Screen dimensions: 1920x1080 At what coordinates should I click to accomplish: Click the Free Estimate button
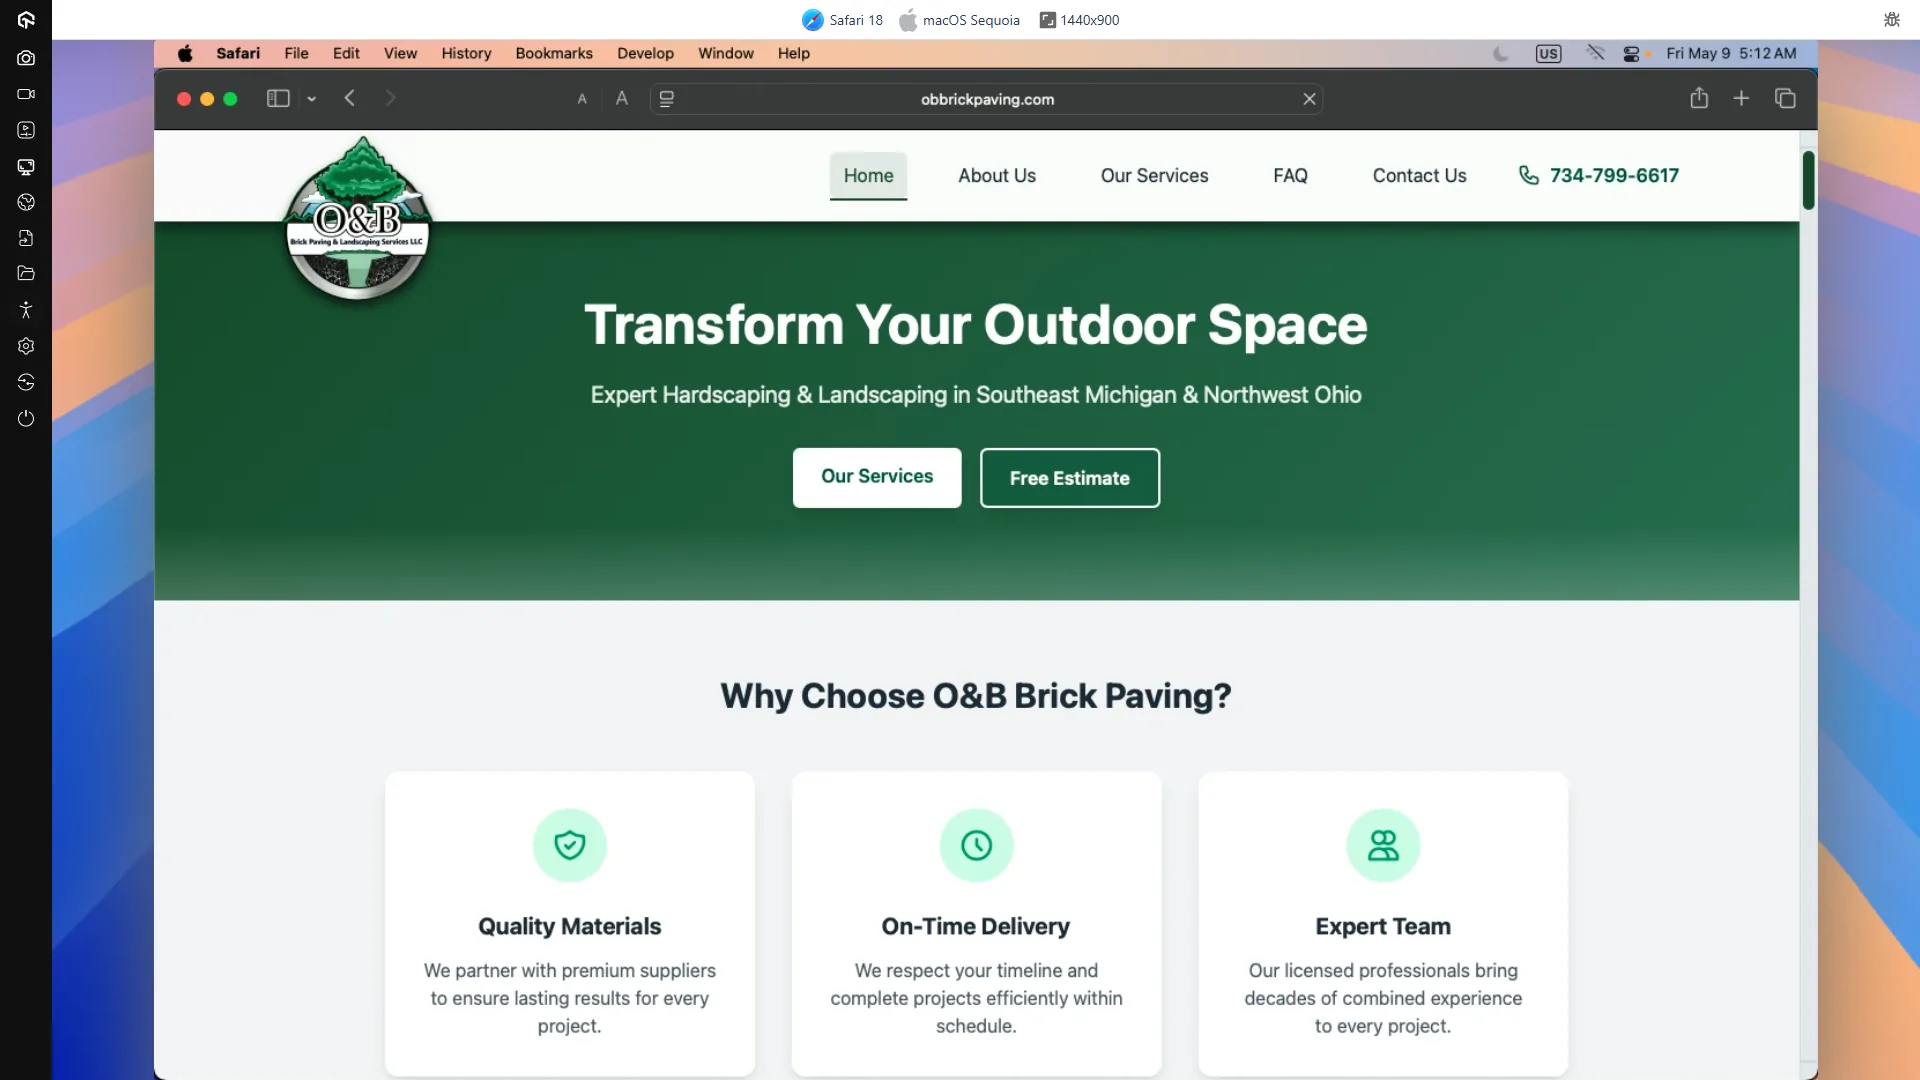coord(1070,478)
